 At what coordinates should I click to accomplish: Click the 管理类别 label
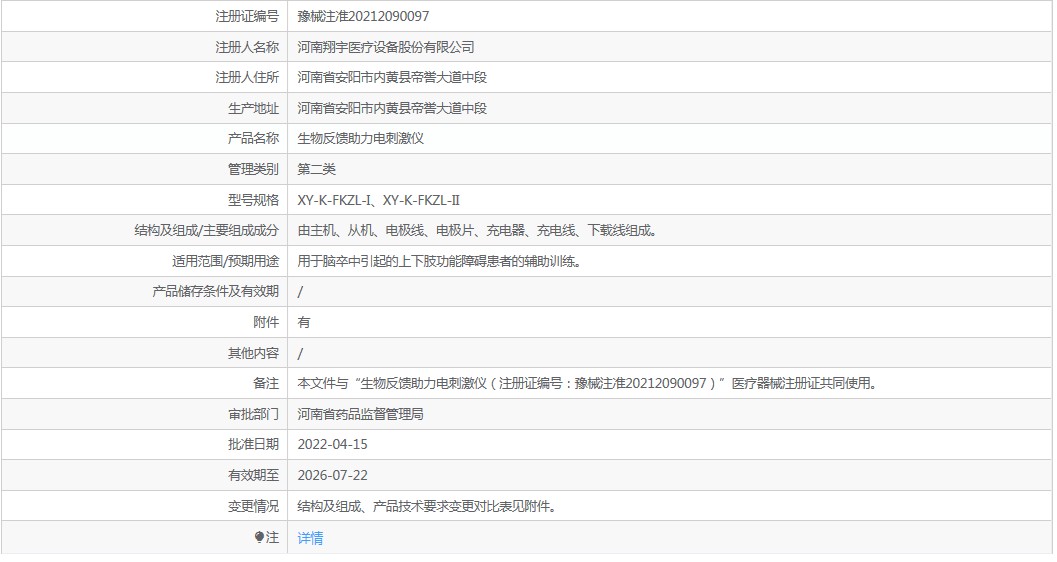[253, 169]
